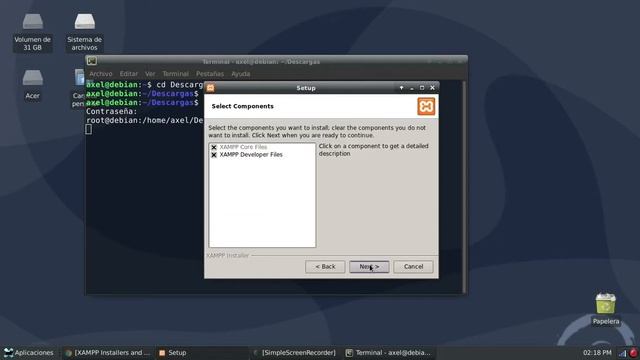Viewport: 640px width, 360px height.
Task: Go back with the Back button
Action: [x=325, y=267]
